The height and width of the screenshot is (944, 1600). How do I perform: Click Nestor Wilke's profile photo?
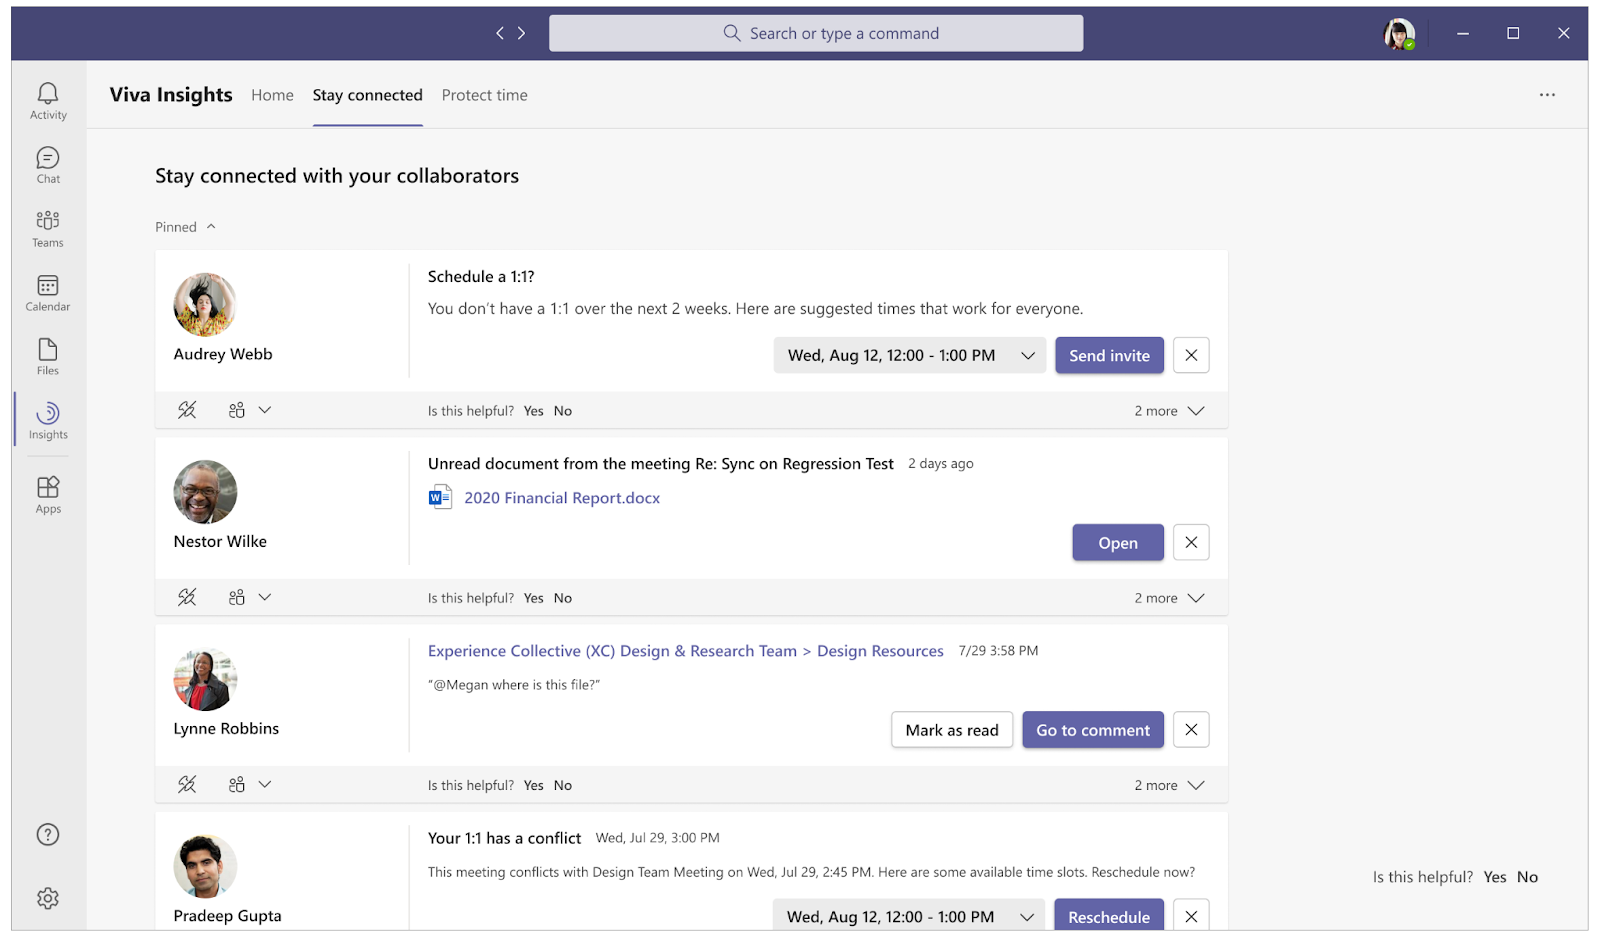pyautogui.click(x=205, y=491)
